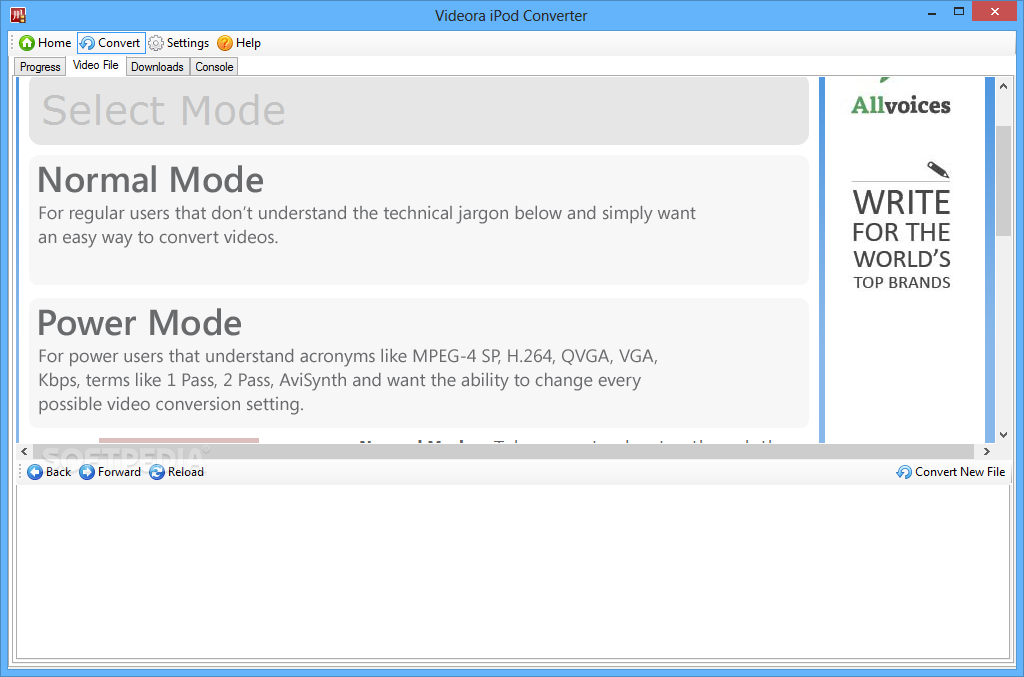Click the Videora app icon in title bar
Image resolution: width=1024 pixels, height=677 pixels.
click(18, 14)
